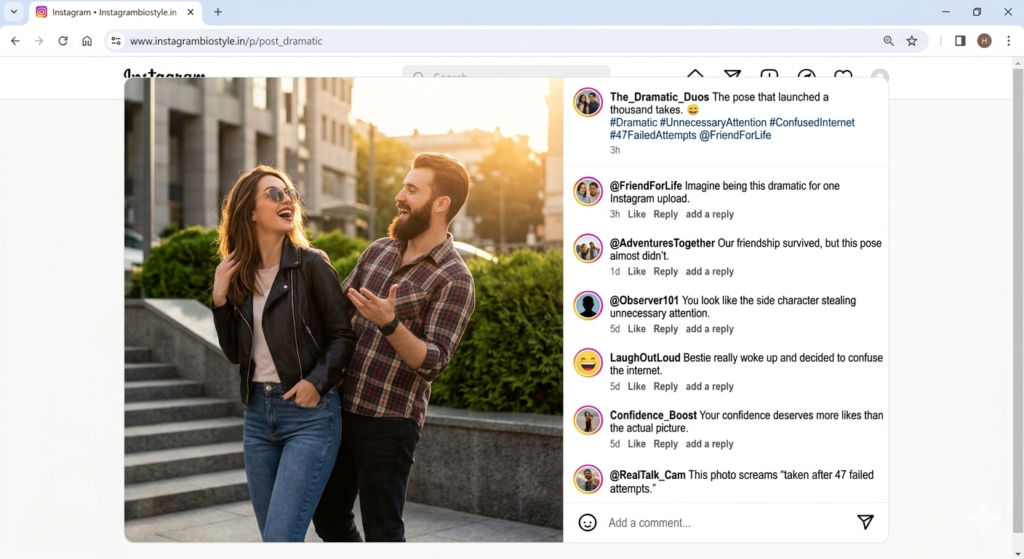Open @FriendForLife commenter avatar

pos(588,191)
